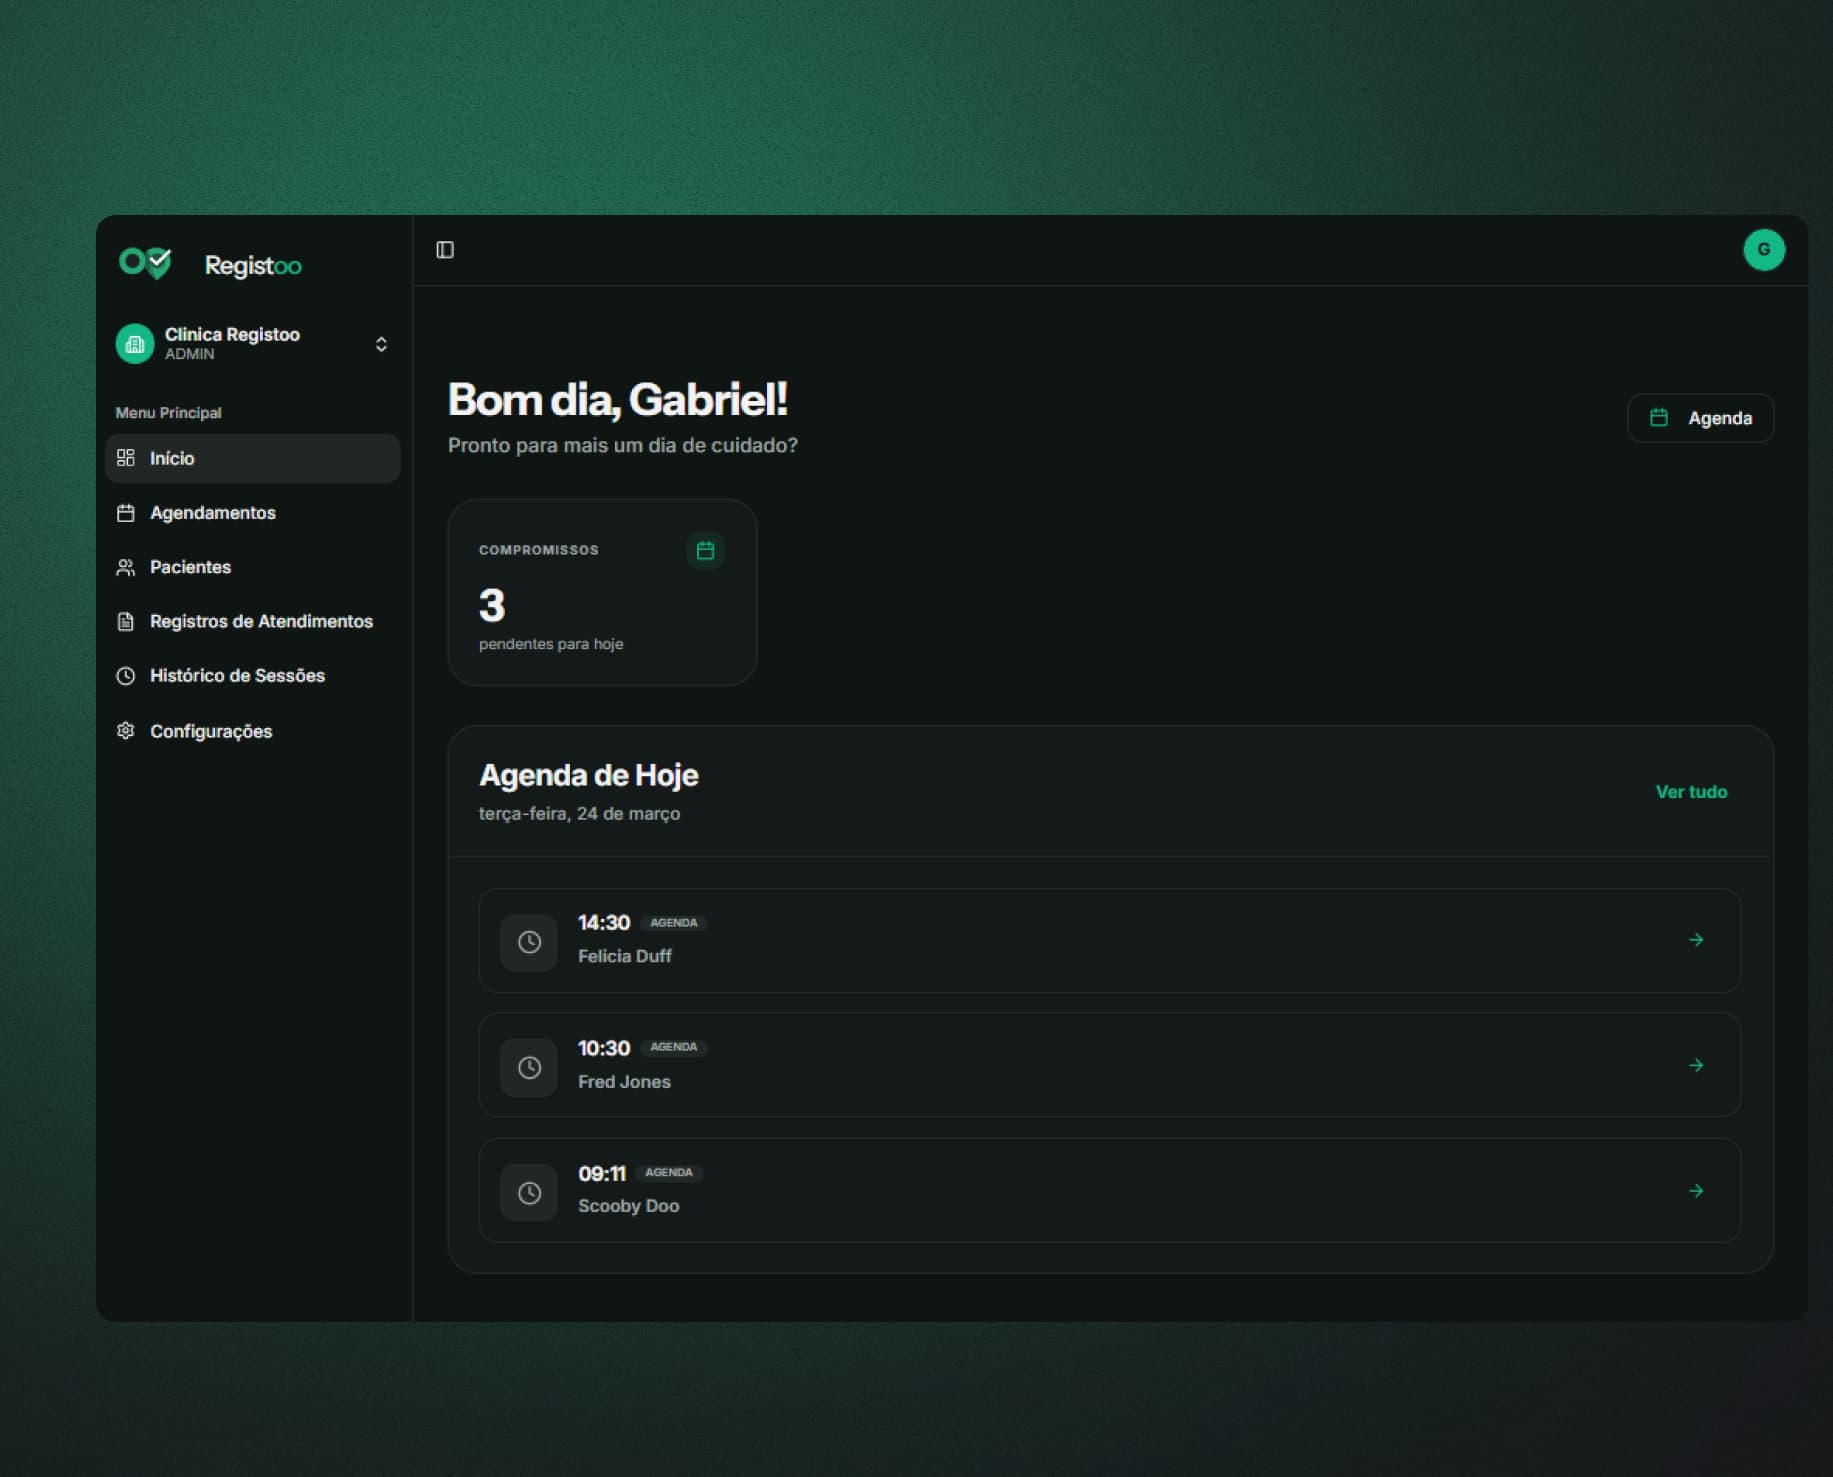The width and height of the screenshot is (1833, 1477).
Task: Click the AGENDA badge beside 14:30
Action: (673, 923)
